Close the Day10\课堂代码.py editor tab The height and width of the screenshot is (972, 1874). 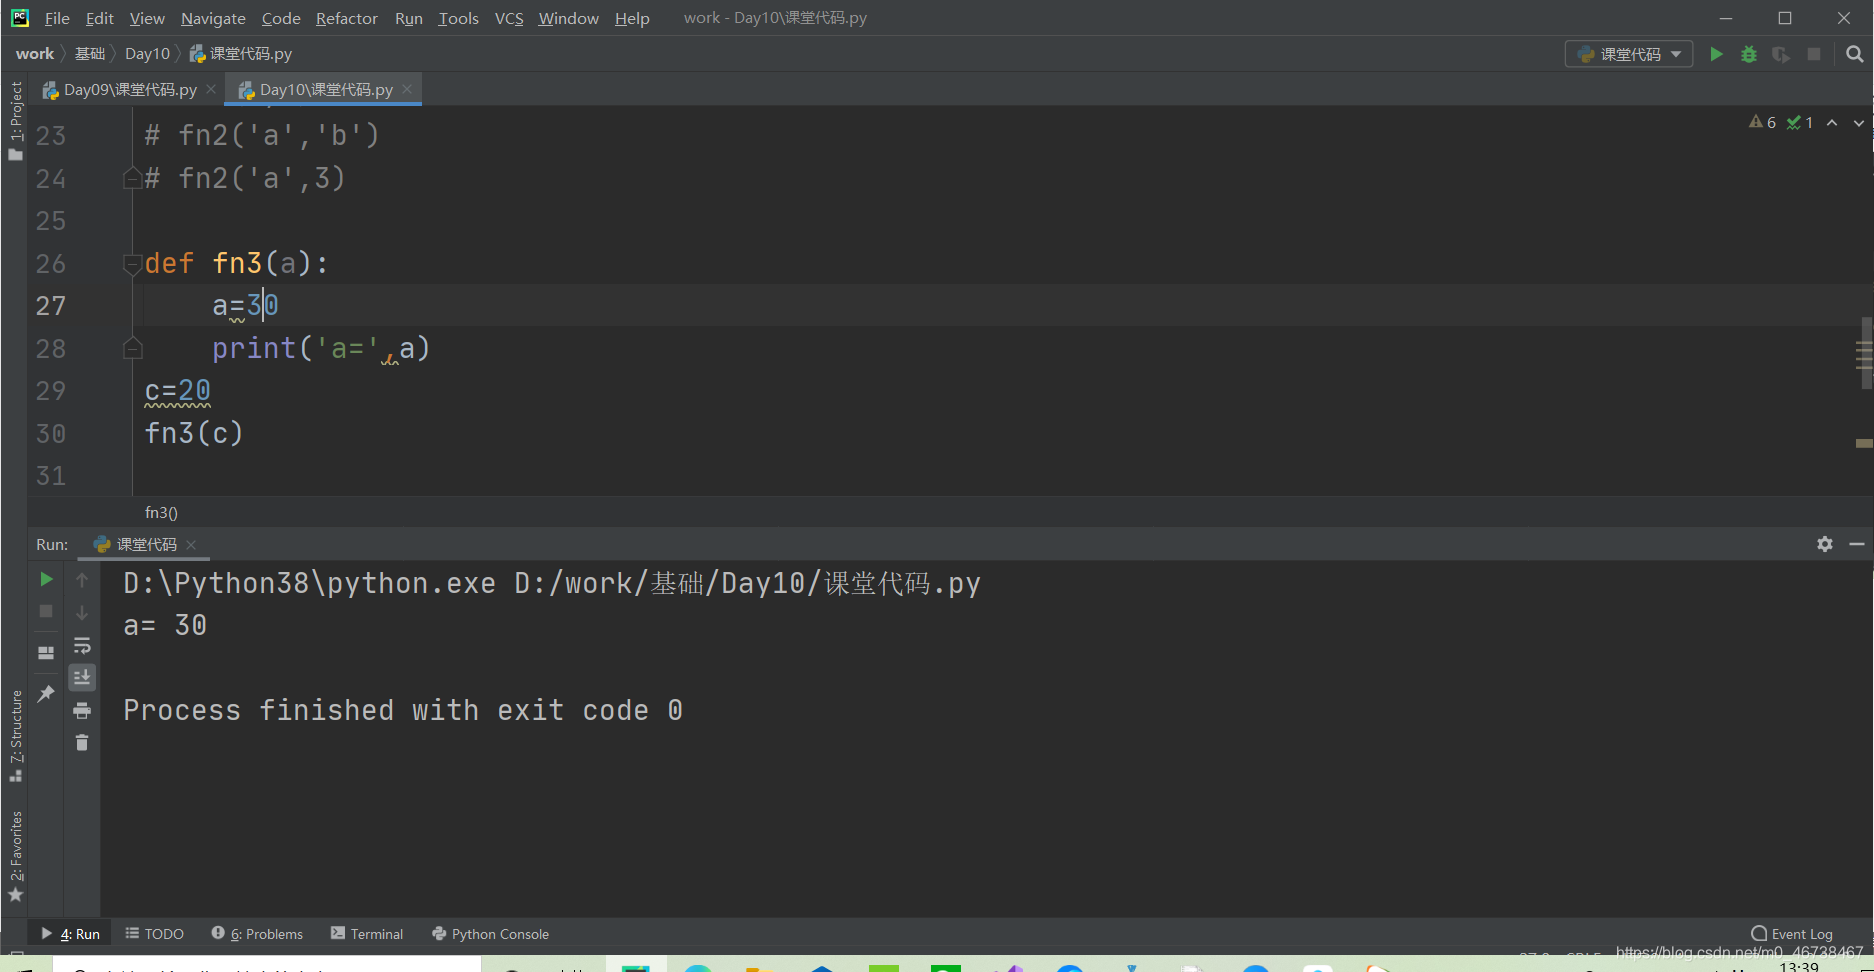coord(407,89)
